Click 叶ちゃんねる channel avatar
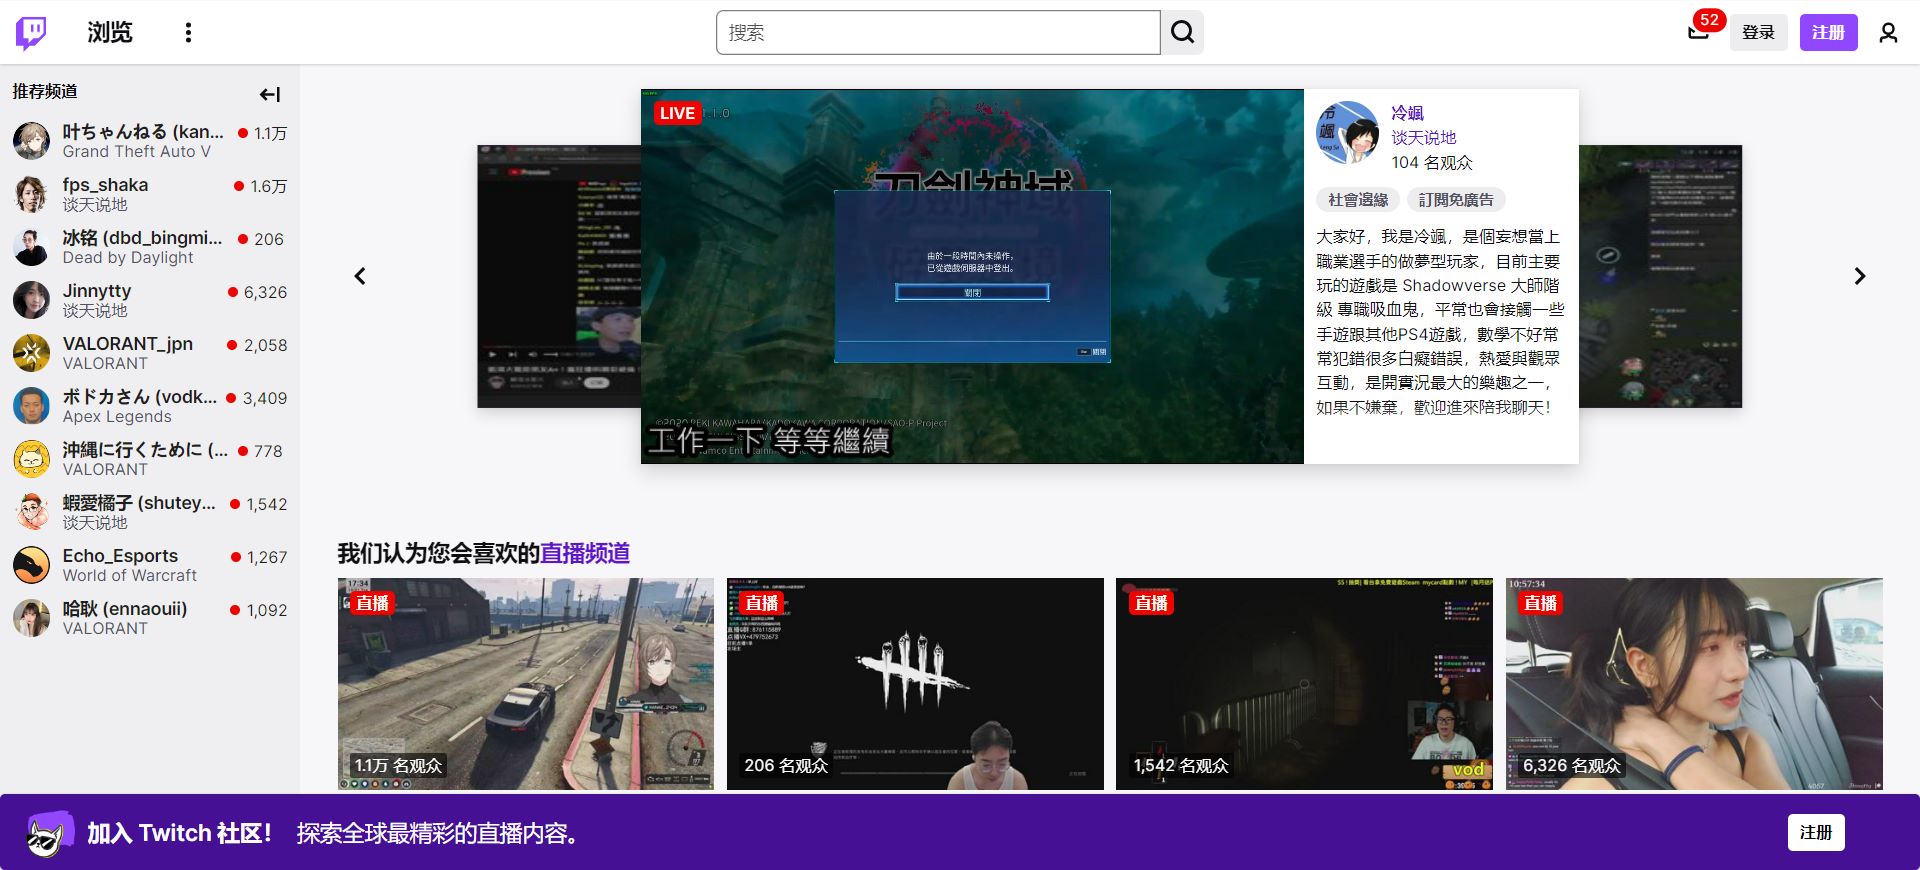The height and width of the screenshot is (870, 1920). click(x=31, y=141)
